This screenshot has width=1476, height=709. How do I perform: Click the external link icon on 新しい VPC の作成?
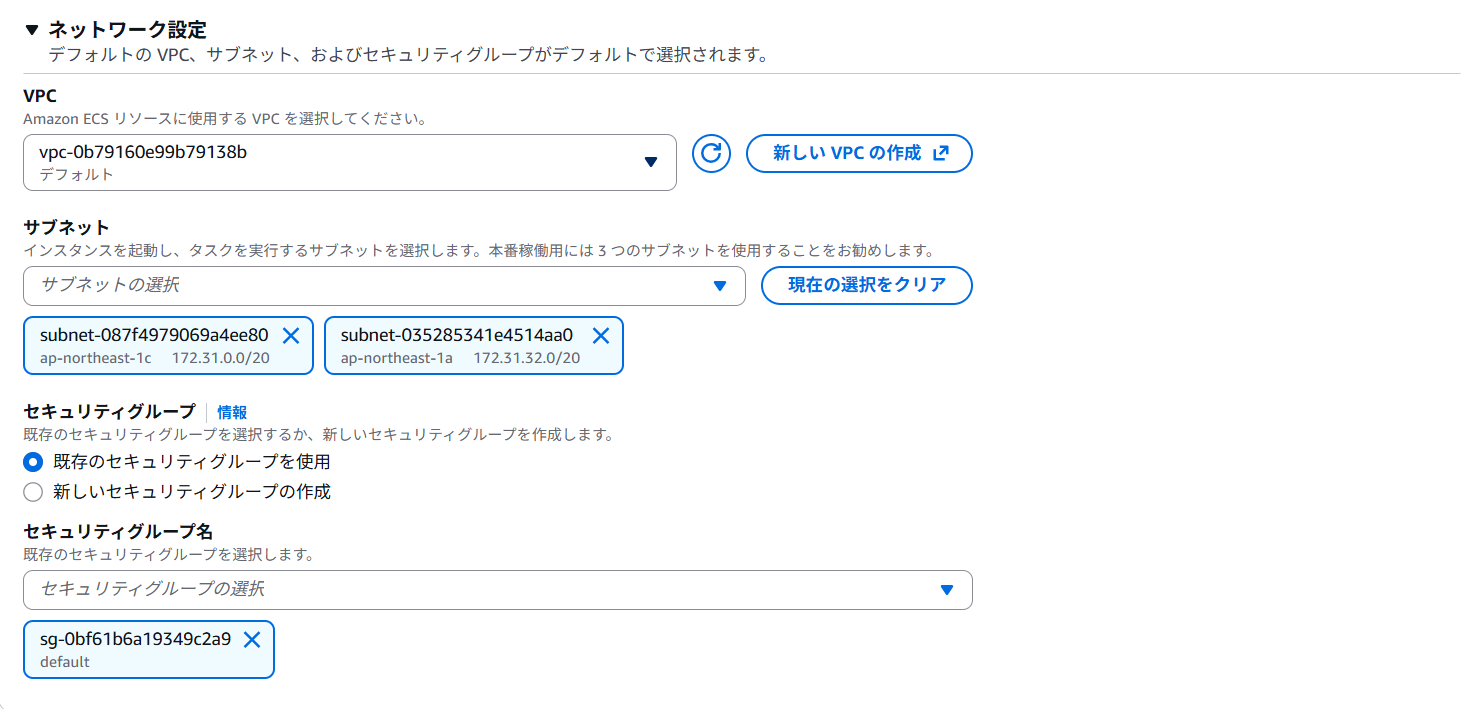coord(940,154)
